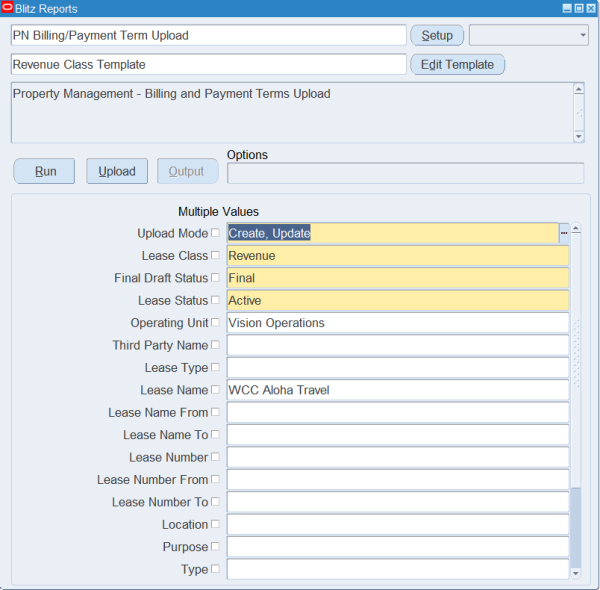This screenshot has height=590, width=600.
Task: Click the parameter list scroll up arrow
Action: 576,229
